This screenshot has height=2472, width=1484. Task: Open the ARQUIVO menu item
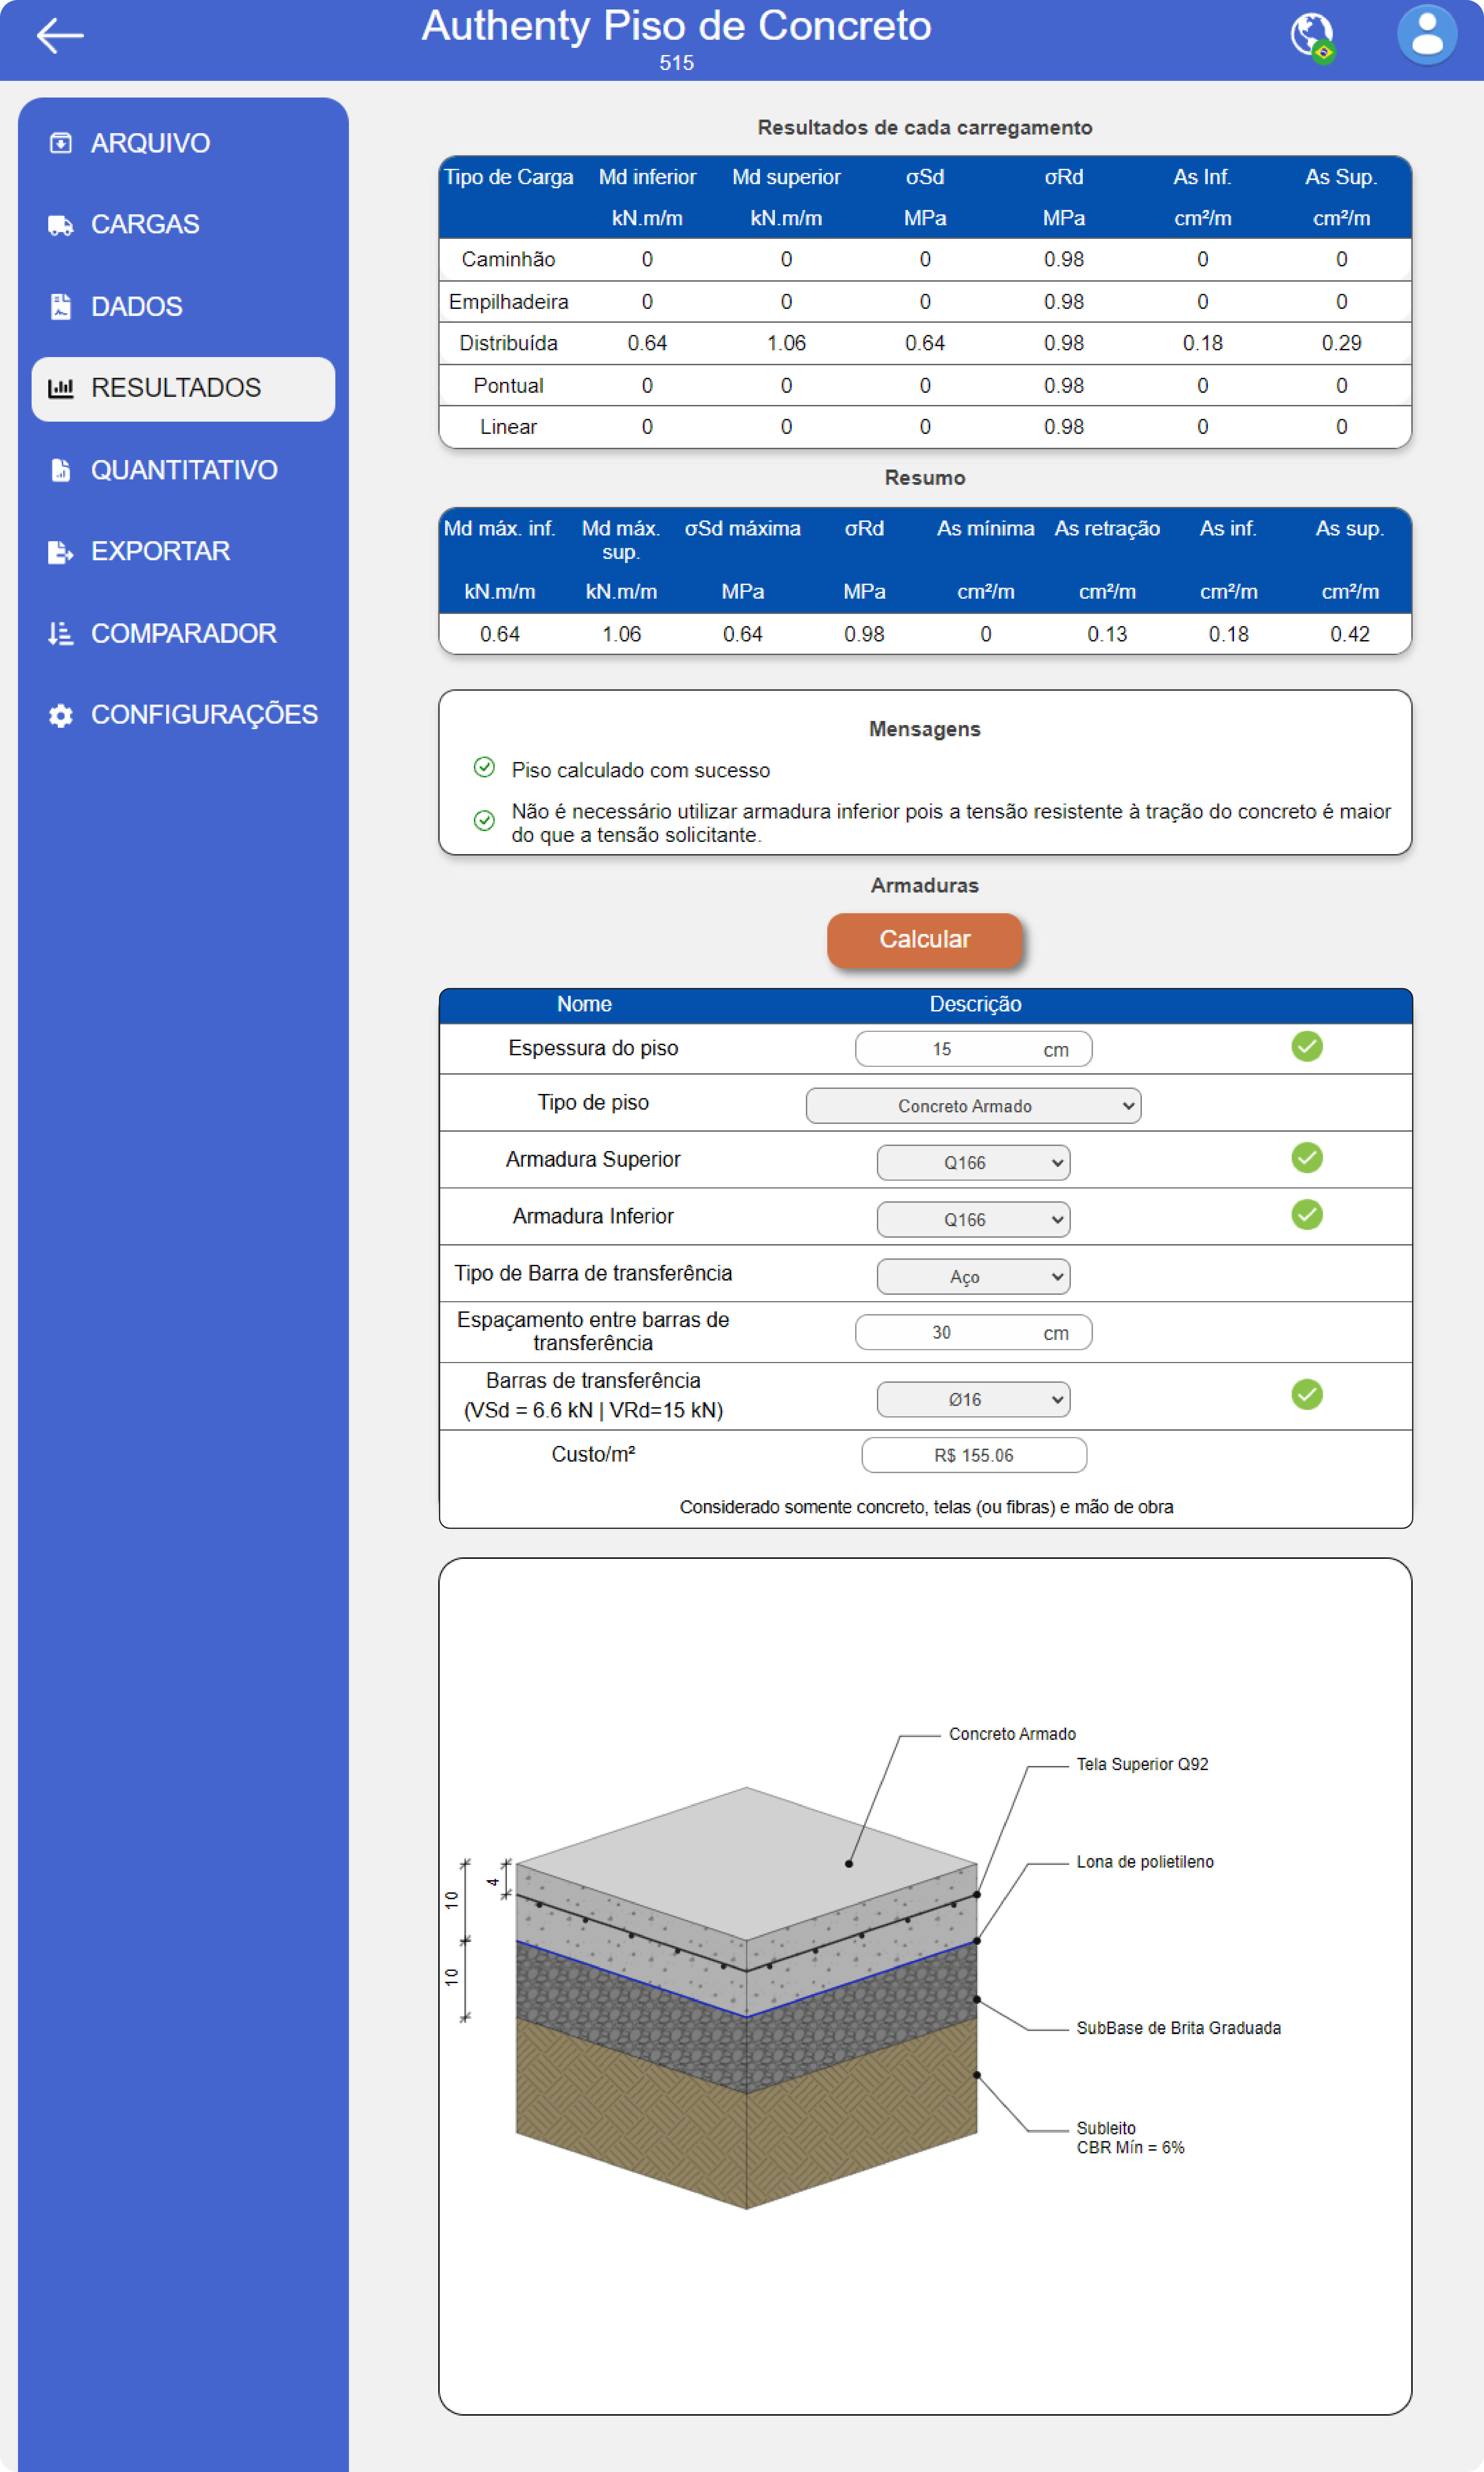(x=183, y=143)
